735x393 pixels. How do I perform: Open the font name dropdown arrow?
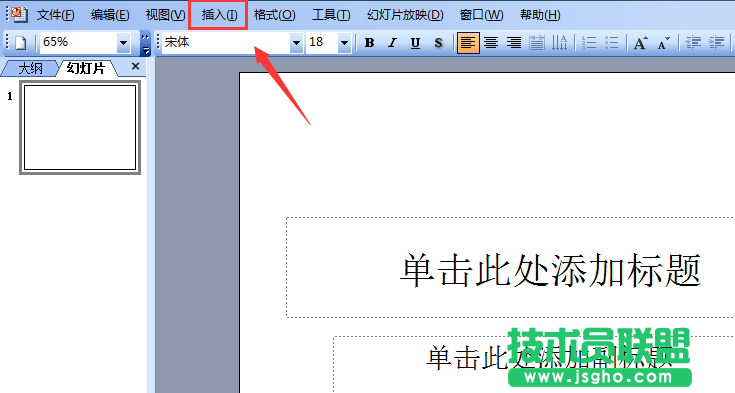coord(296,43)
